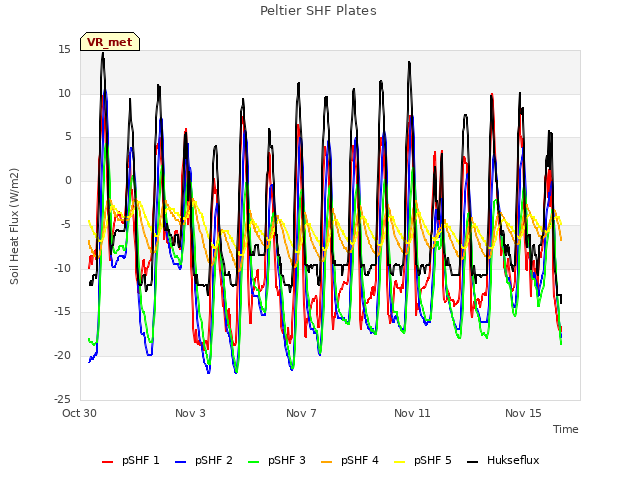Click the orange pSHF 4 legend swatch
The width and height of the screenshot is (640, 480).
point(327,462)
